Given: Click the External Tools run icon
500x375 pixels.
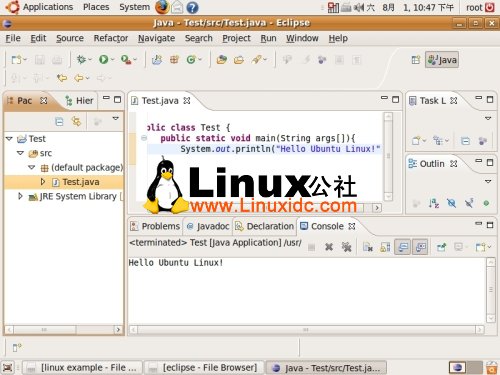Looking at the screenshot, I should pyautogui.click(x=126, y=60).
